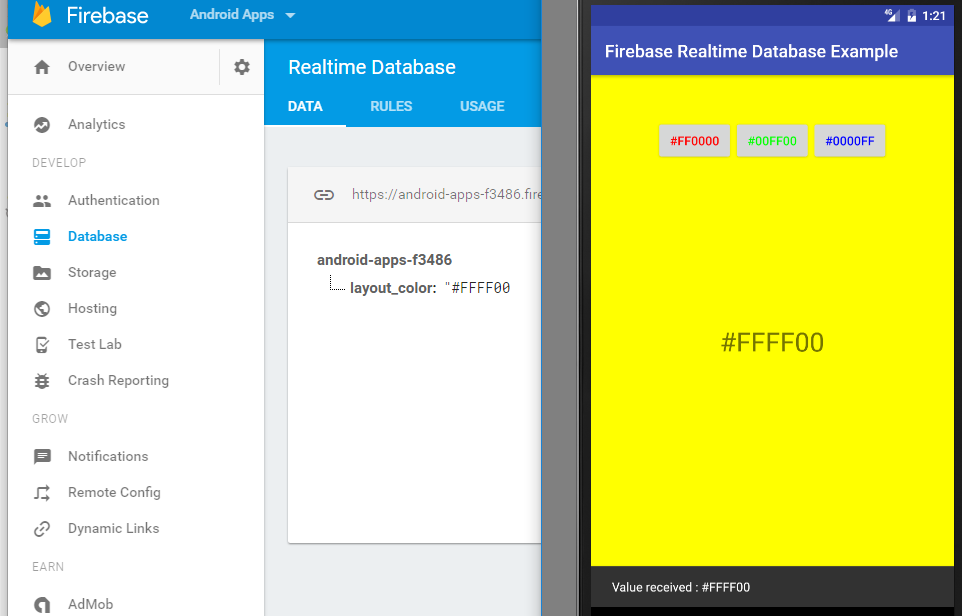962x616 pixels.
Task: Click the AdMob icon
Action: click(x=42, y=604)
